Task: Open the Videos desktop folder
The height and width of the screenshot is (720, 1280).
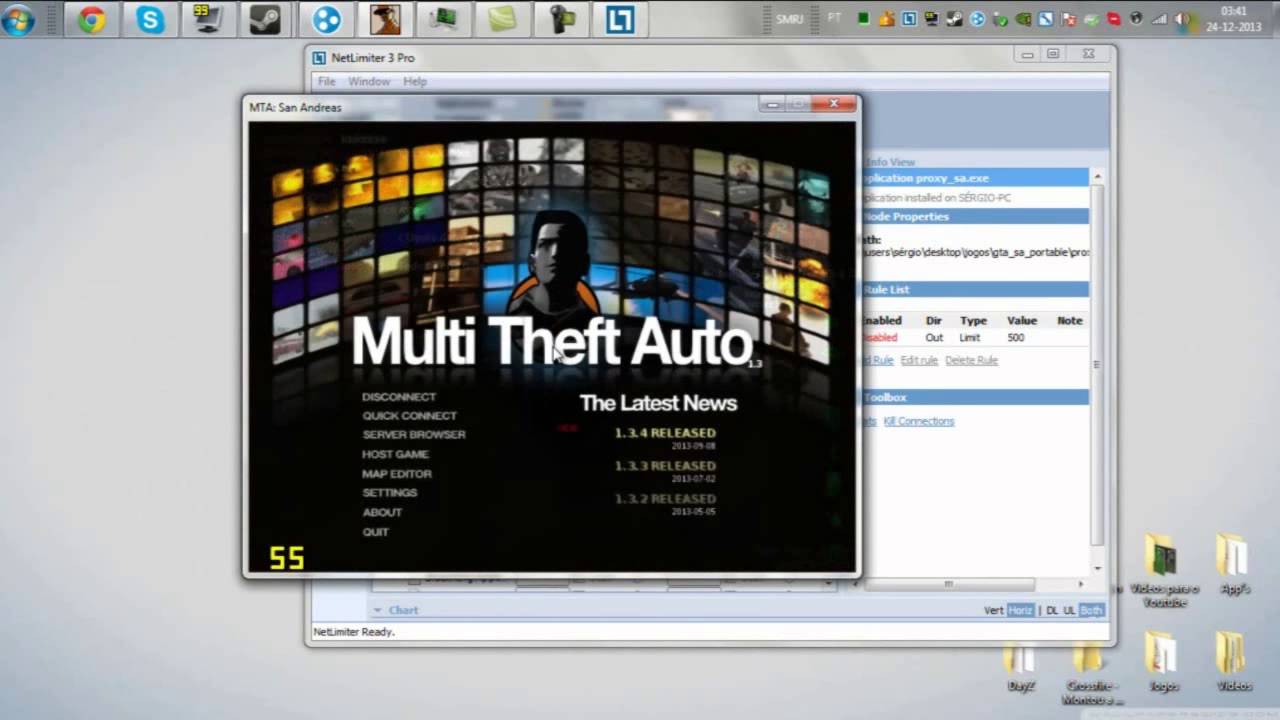Action: pyautogui.click(x=1233, y=662)
